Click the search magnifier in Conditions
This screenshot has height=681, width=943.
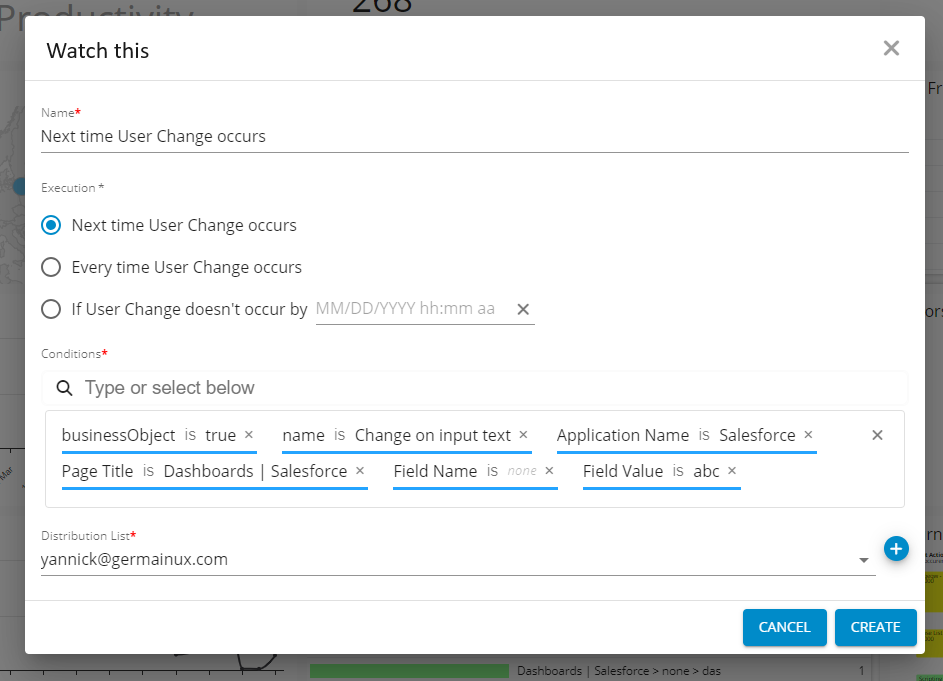64,388
